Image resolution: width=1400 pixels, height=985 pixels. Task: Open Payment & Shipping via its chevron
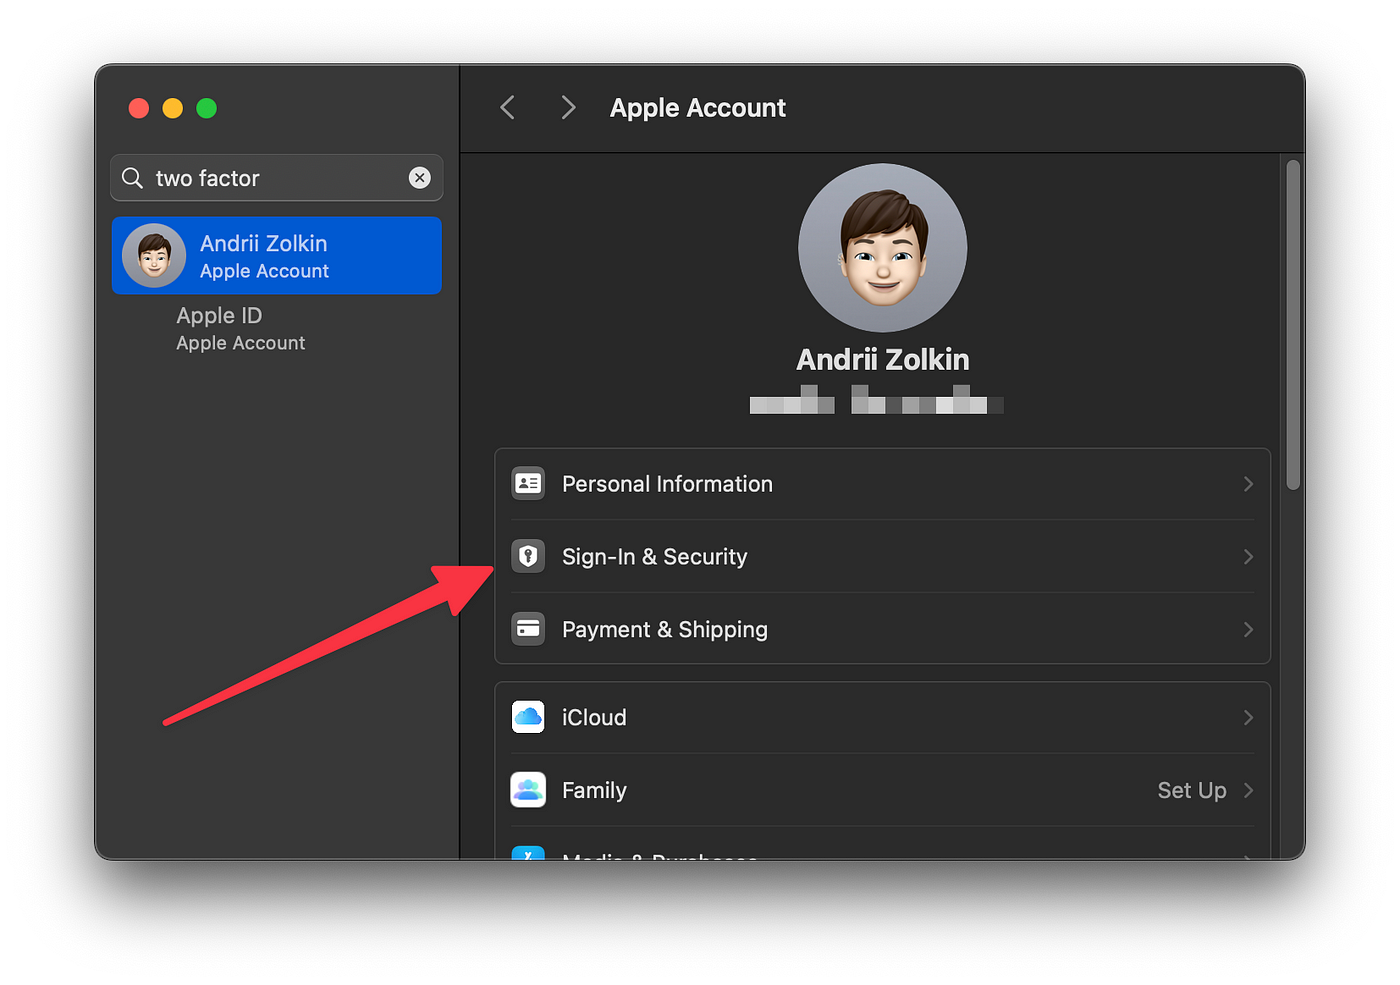coord(1248,629)
